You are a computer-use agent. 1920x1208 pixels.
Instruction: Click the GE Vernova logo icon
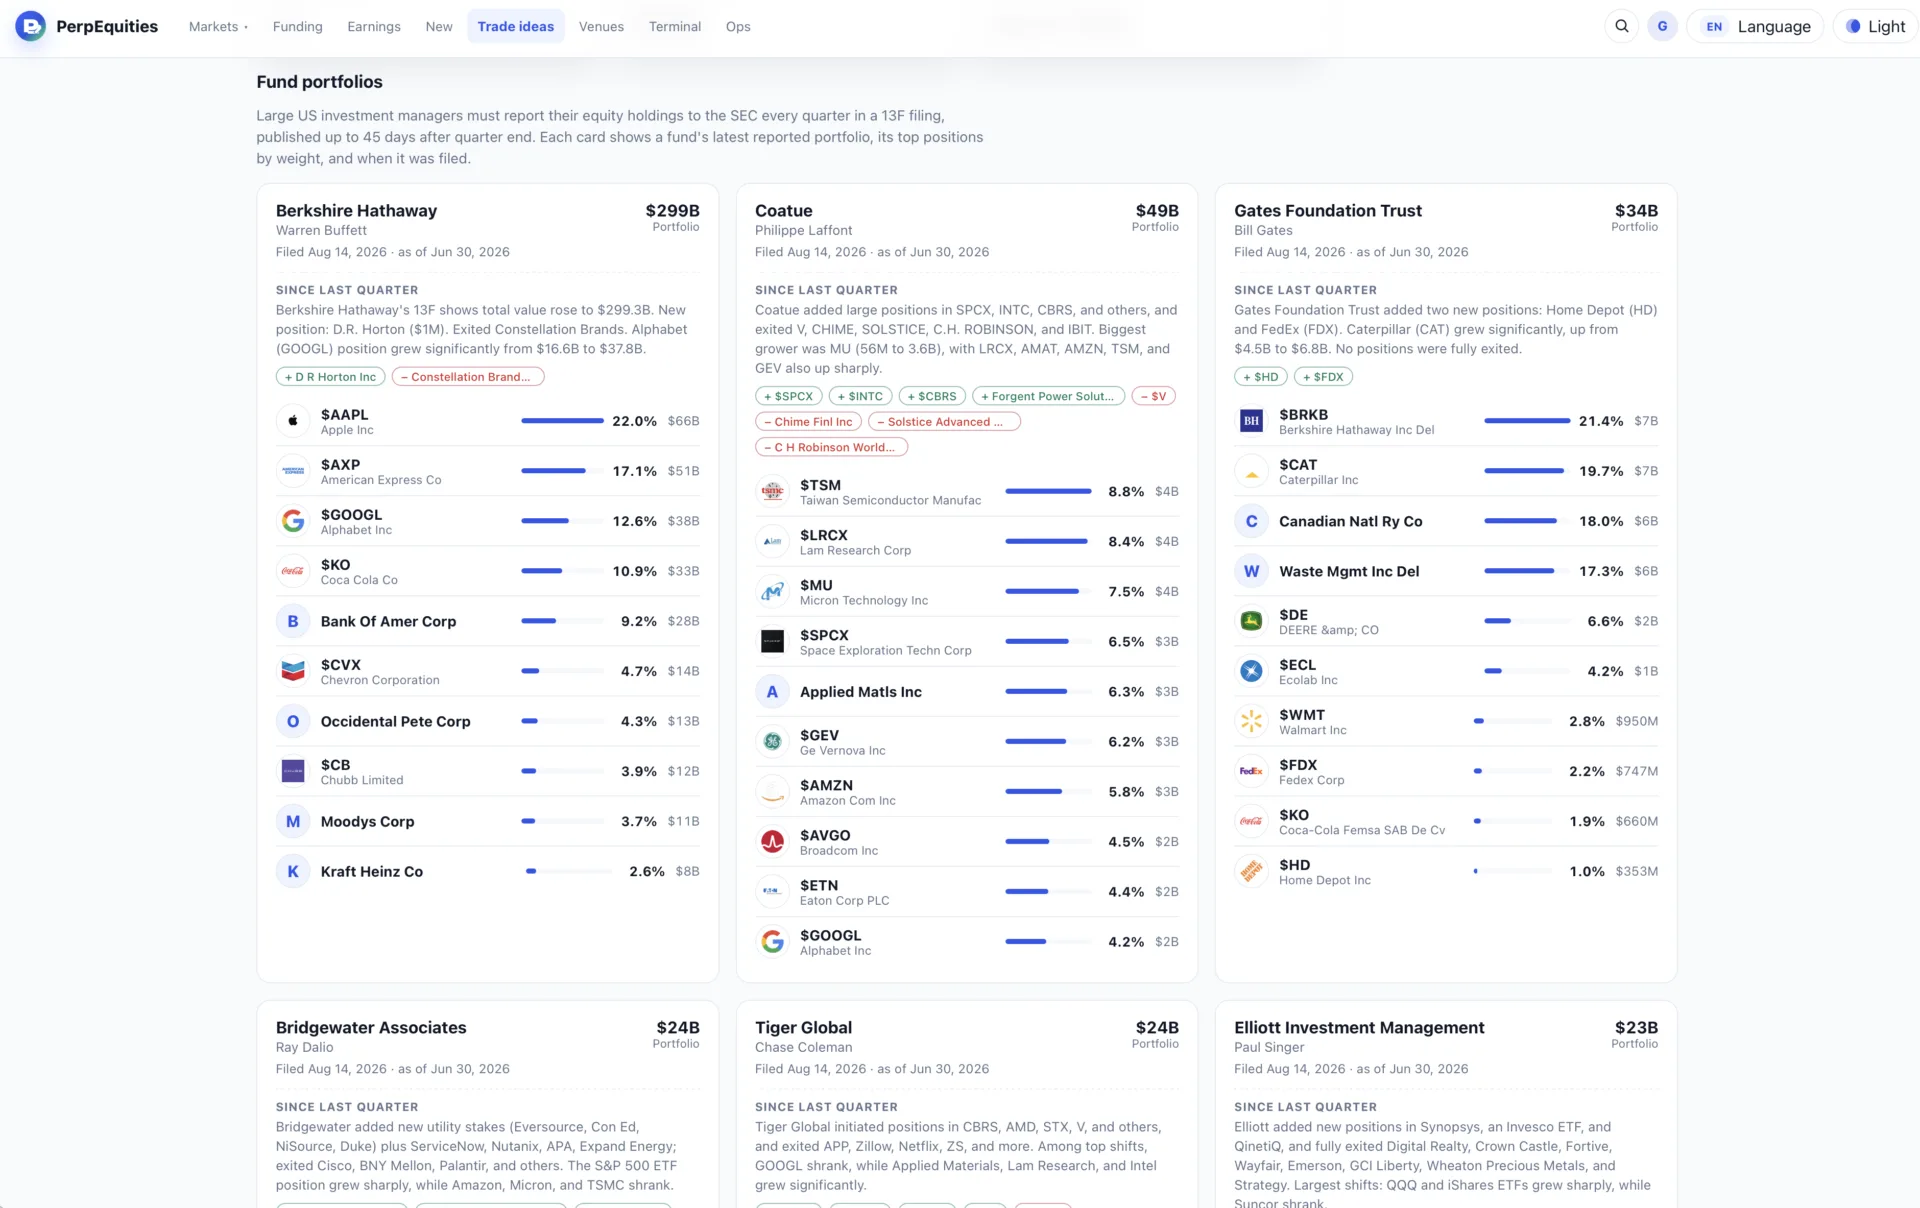(x=772, y=741)
